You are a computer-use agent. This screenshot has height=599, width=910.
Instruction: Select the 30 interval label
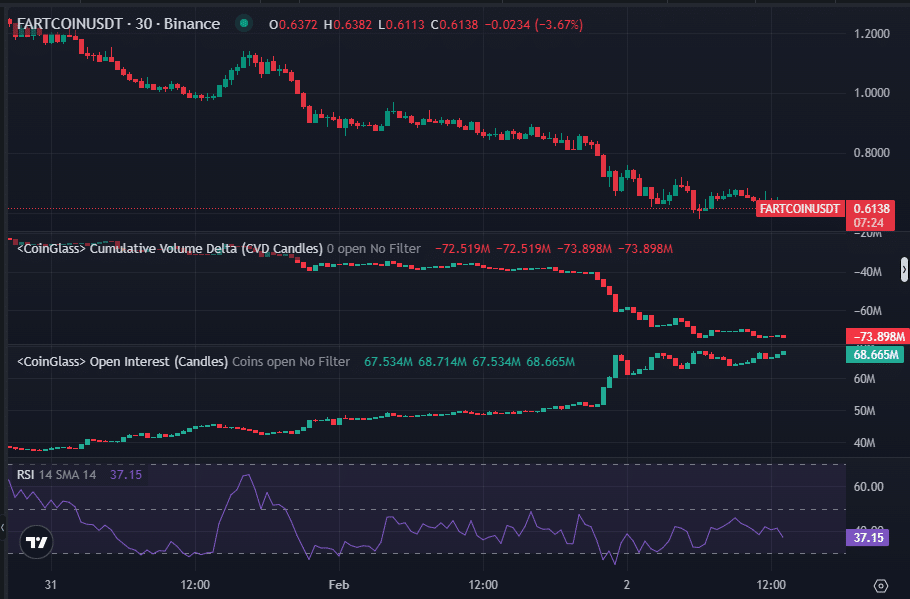pyautogui.click(x=143, y=24)
